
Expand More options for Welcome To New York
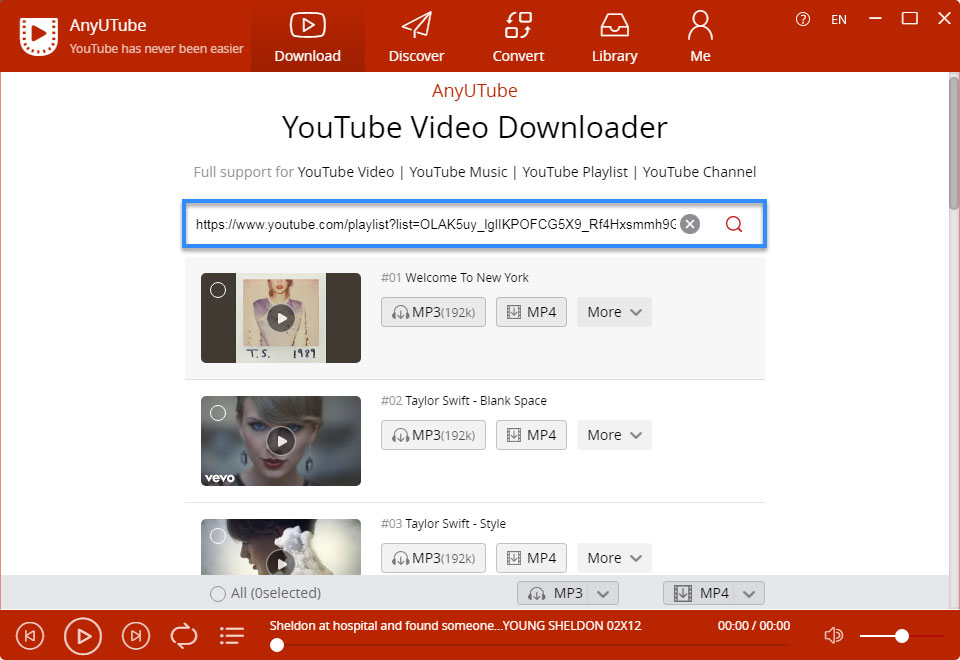(614, 312)
